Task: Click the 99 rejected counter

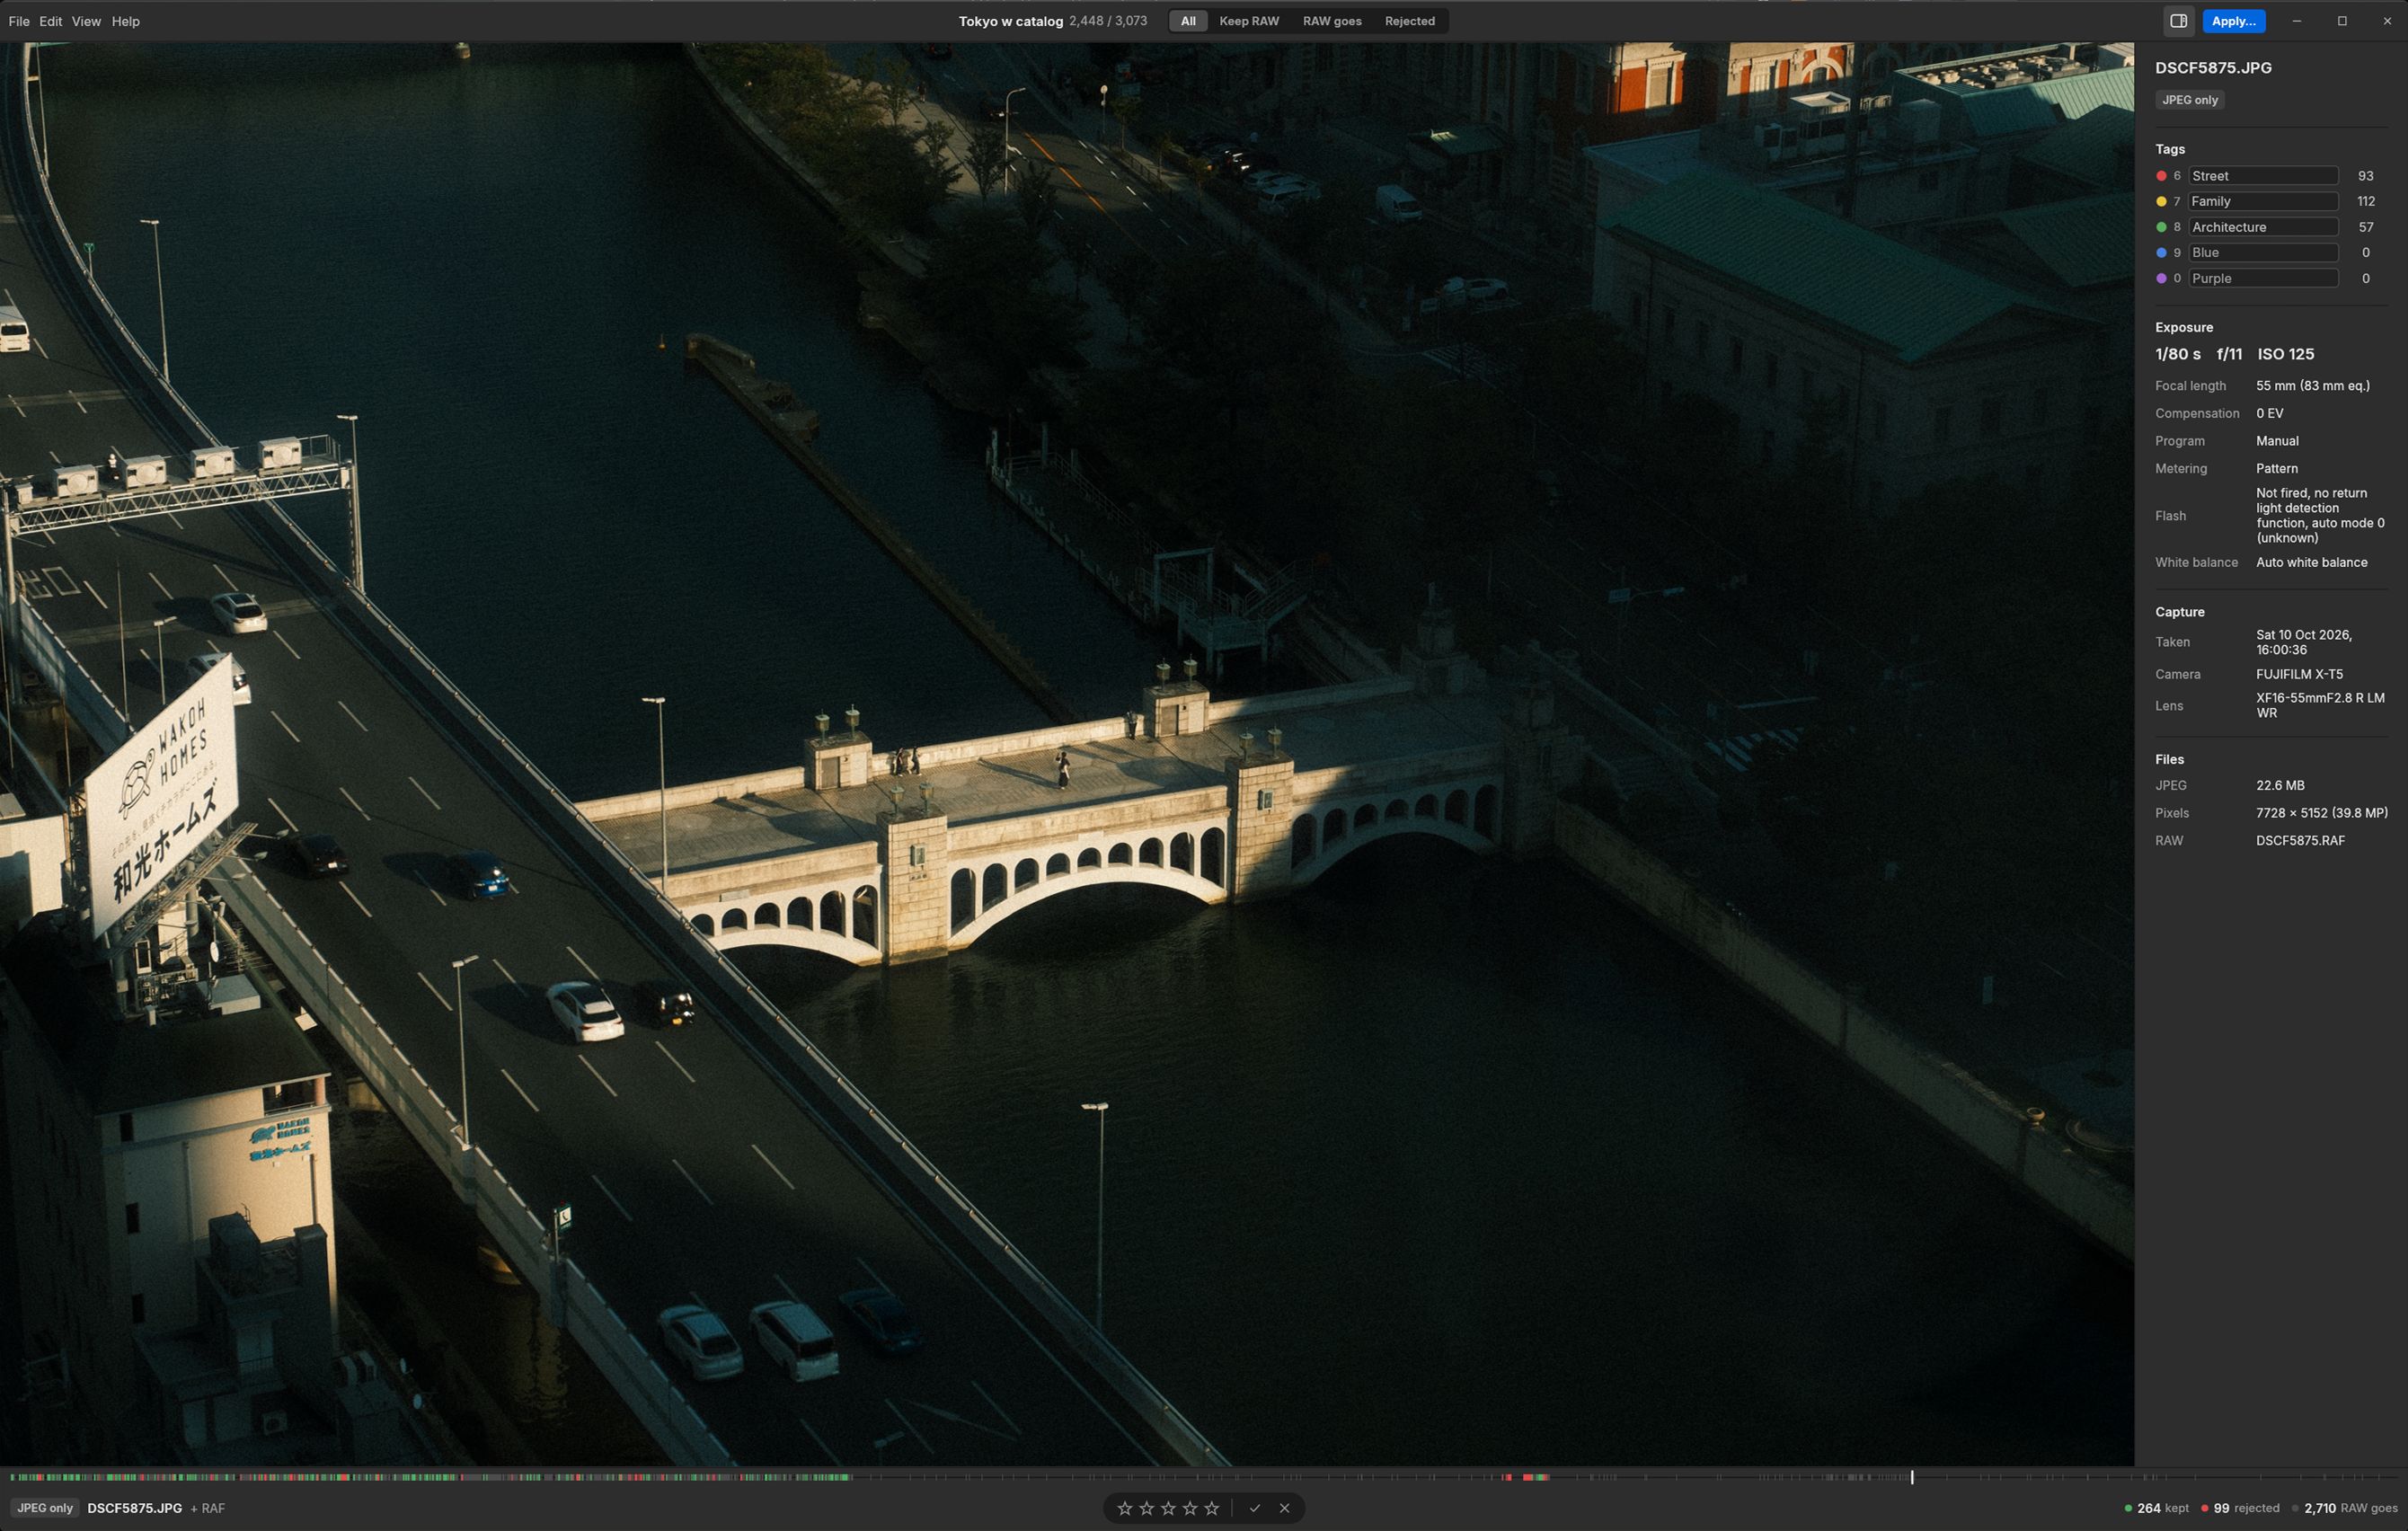Action: coord(2241,1508)
